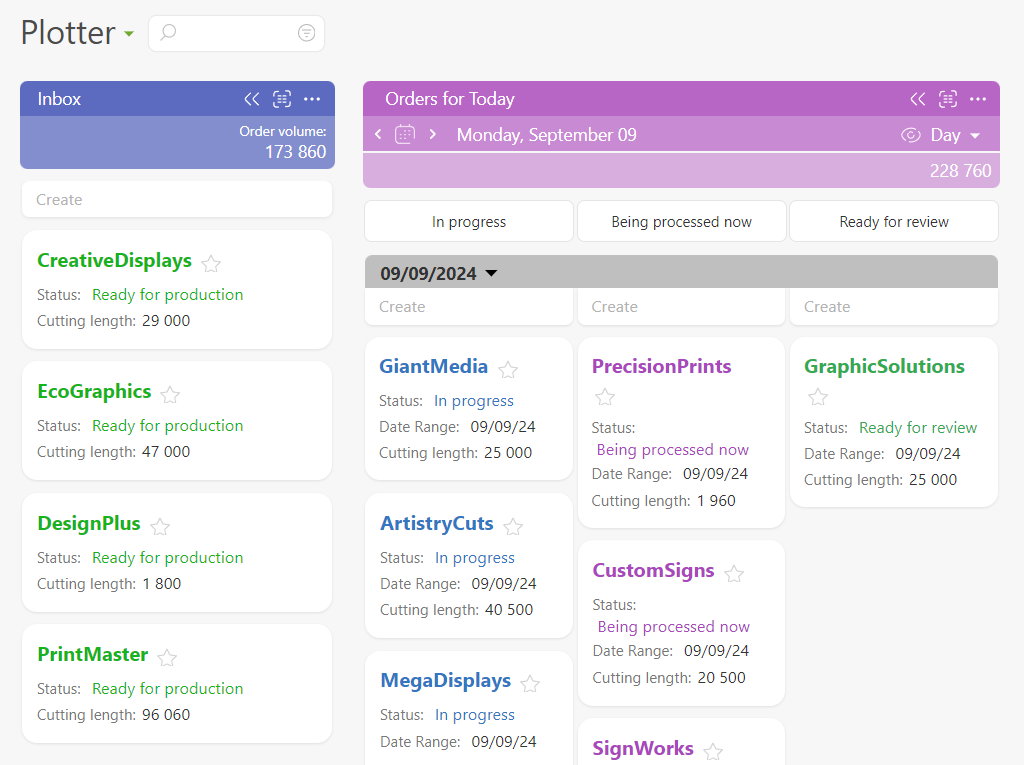Viewport: 1024px width, 765px height.
Task: Click the search magnifier icon
Action: [168, 32]
